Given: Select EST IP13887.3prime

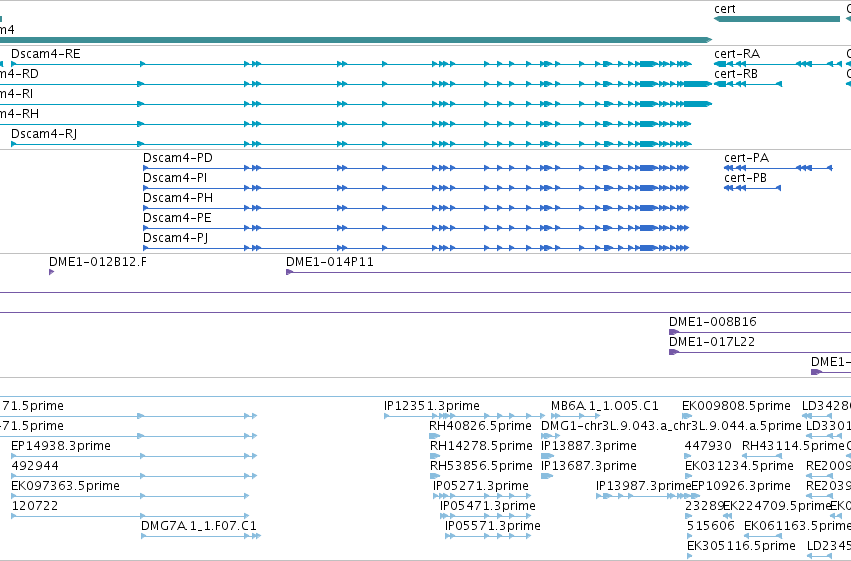Looking at the screenshot, I should click(589, 446).
